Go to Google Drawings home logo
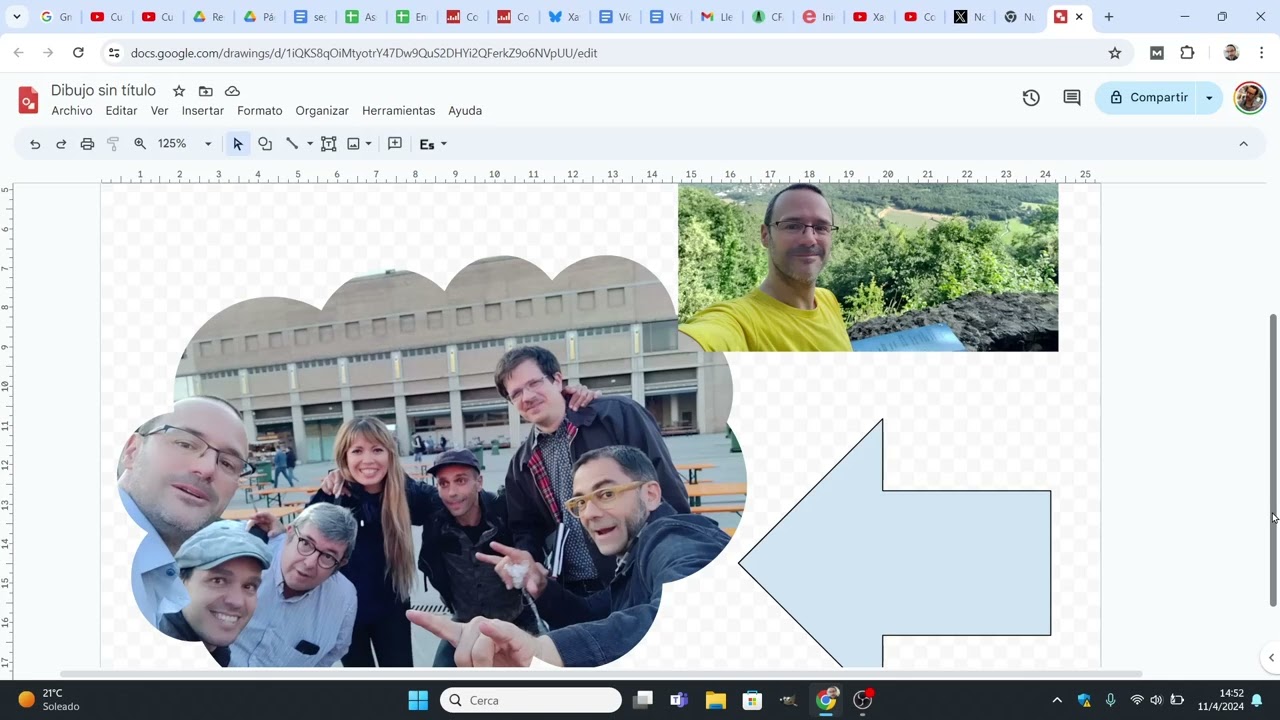The height and width of the screenshot is (720, 1280). coord(29,99)
